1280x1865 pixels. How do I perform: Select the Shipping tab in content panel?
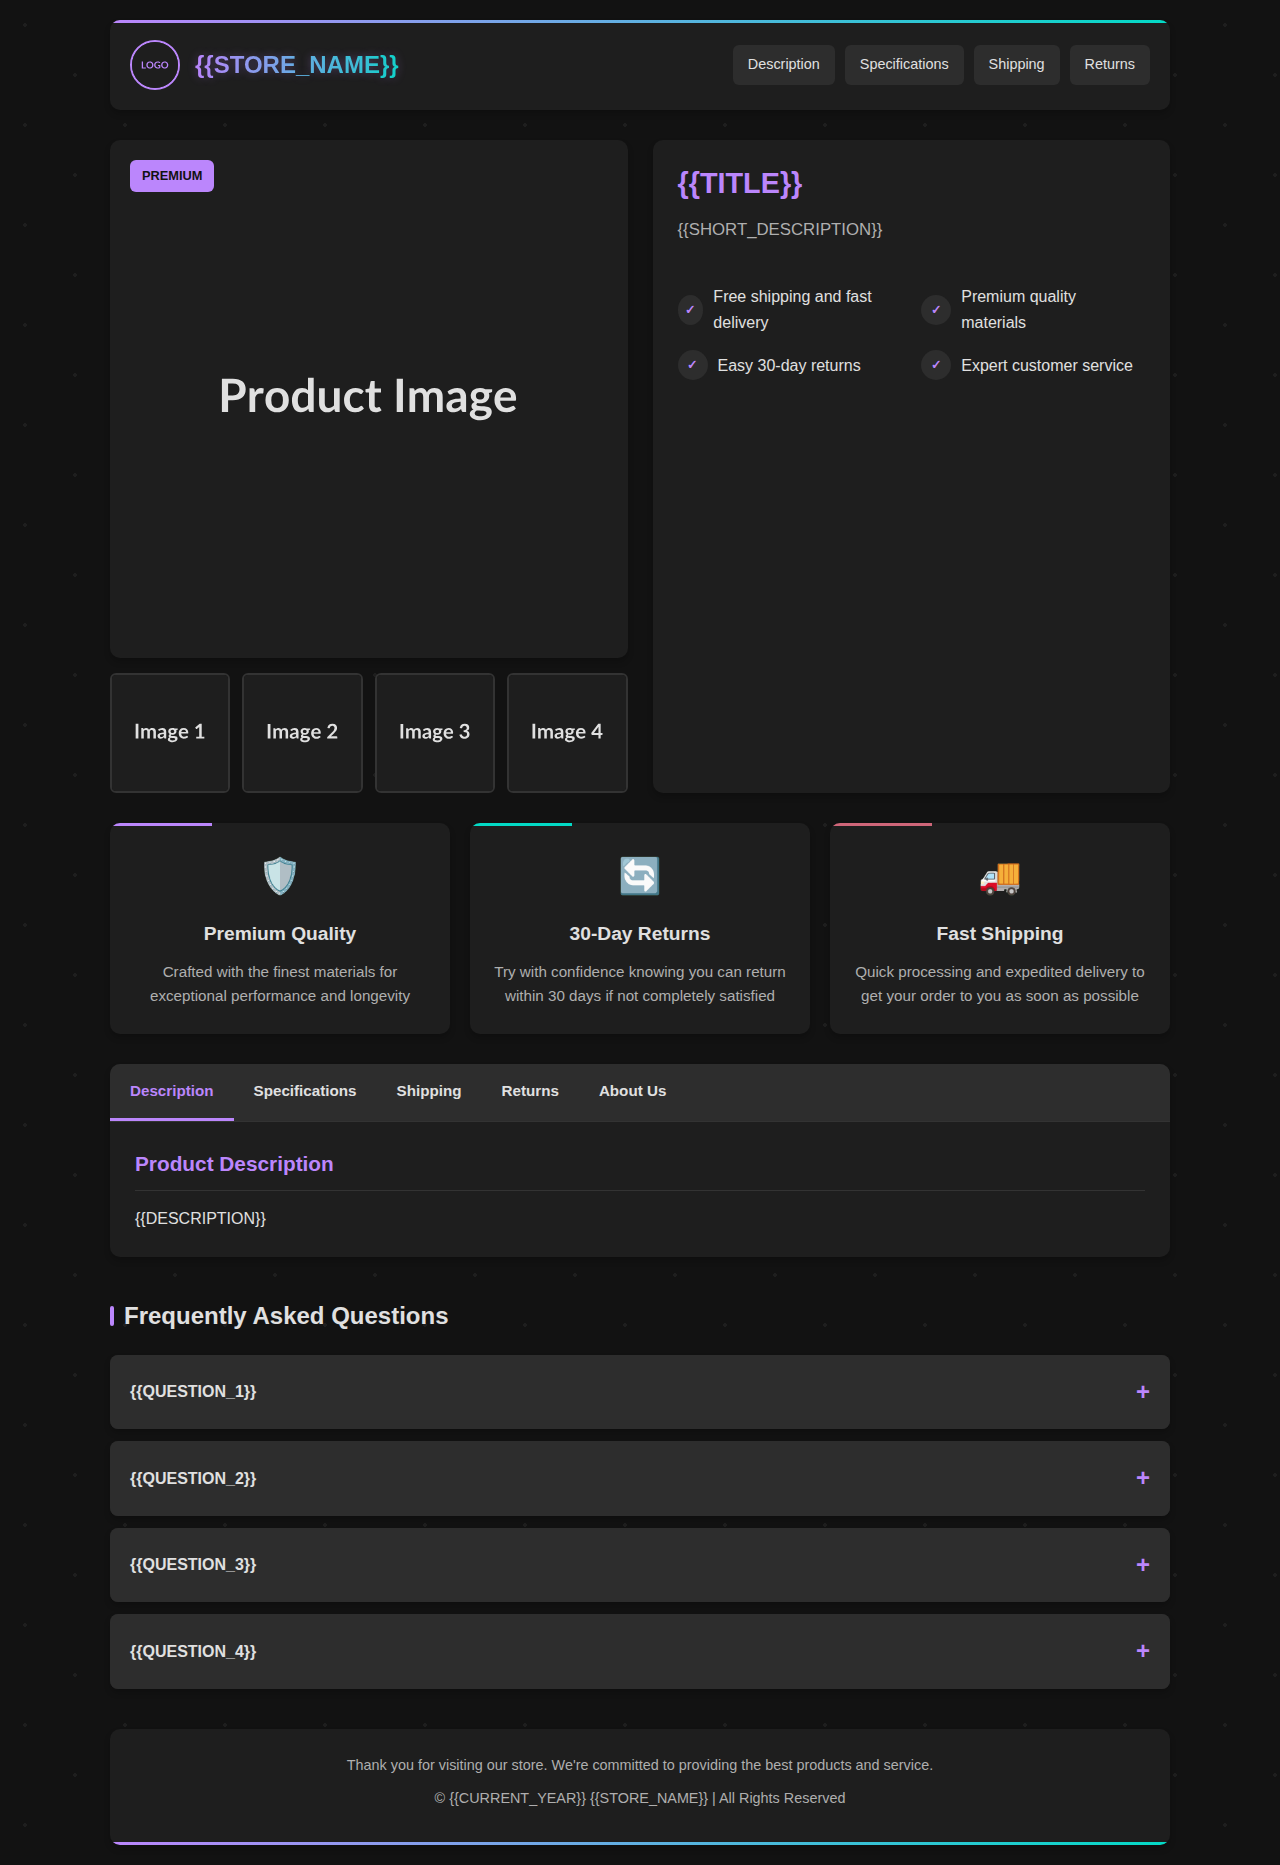(428, 1091)
